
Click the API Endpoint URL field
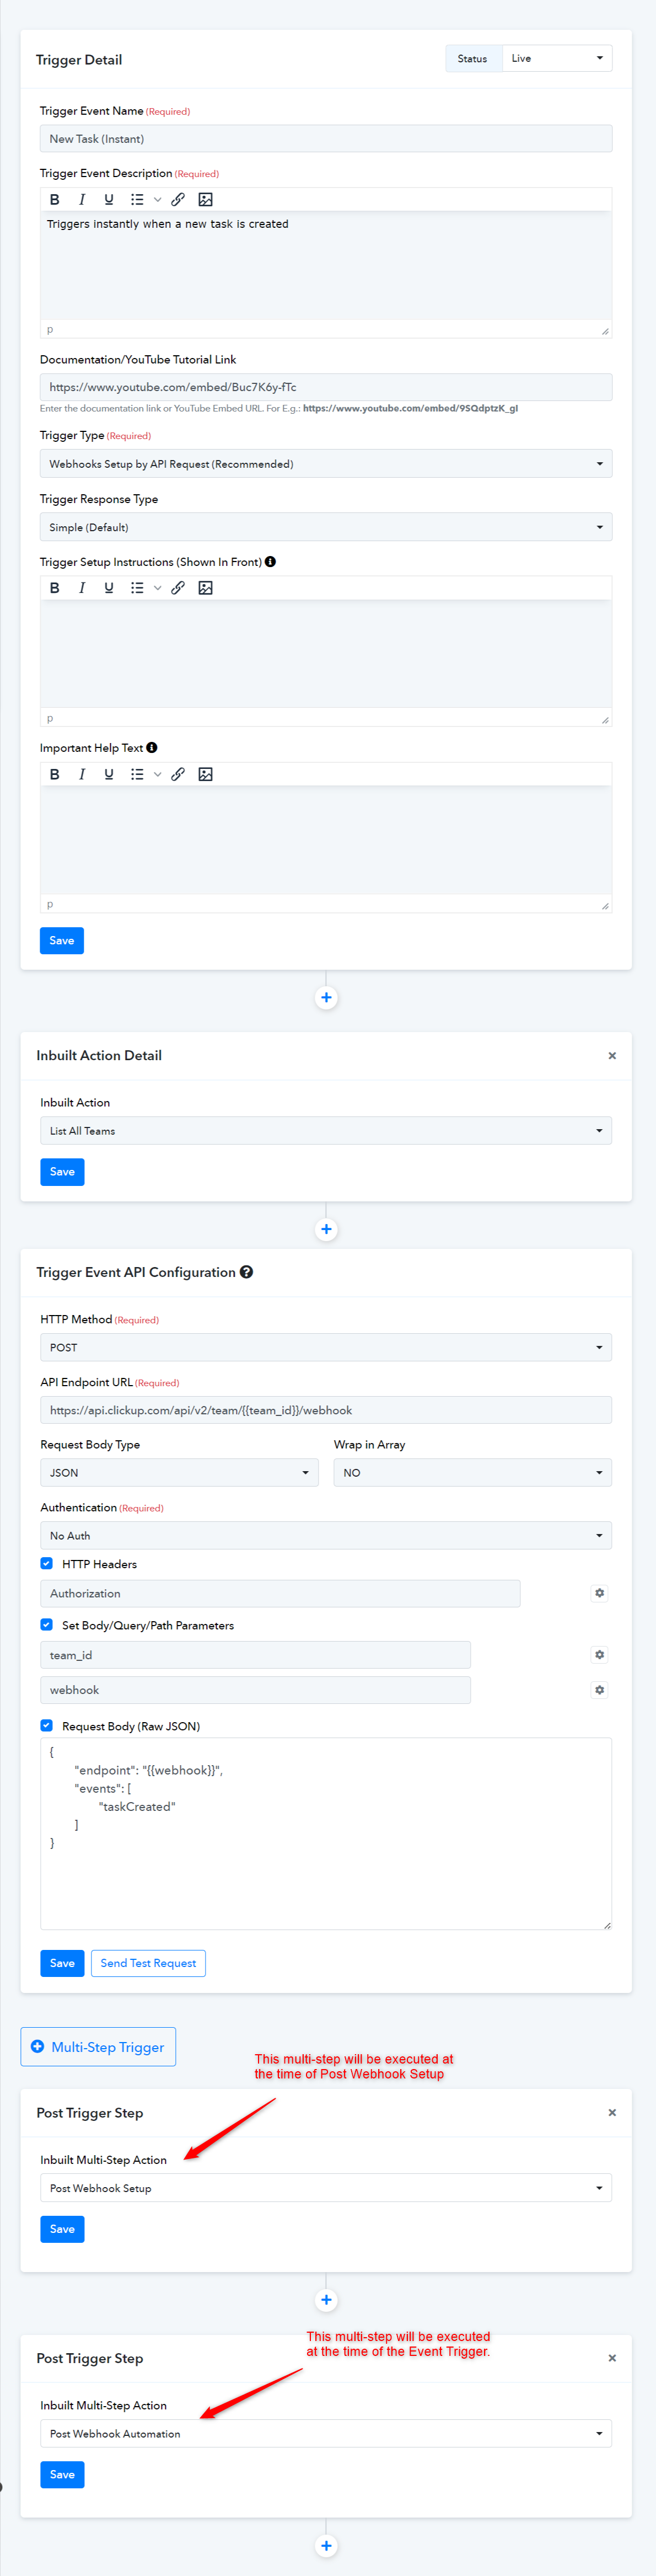(326, 1410)
